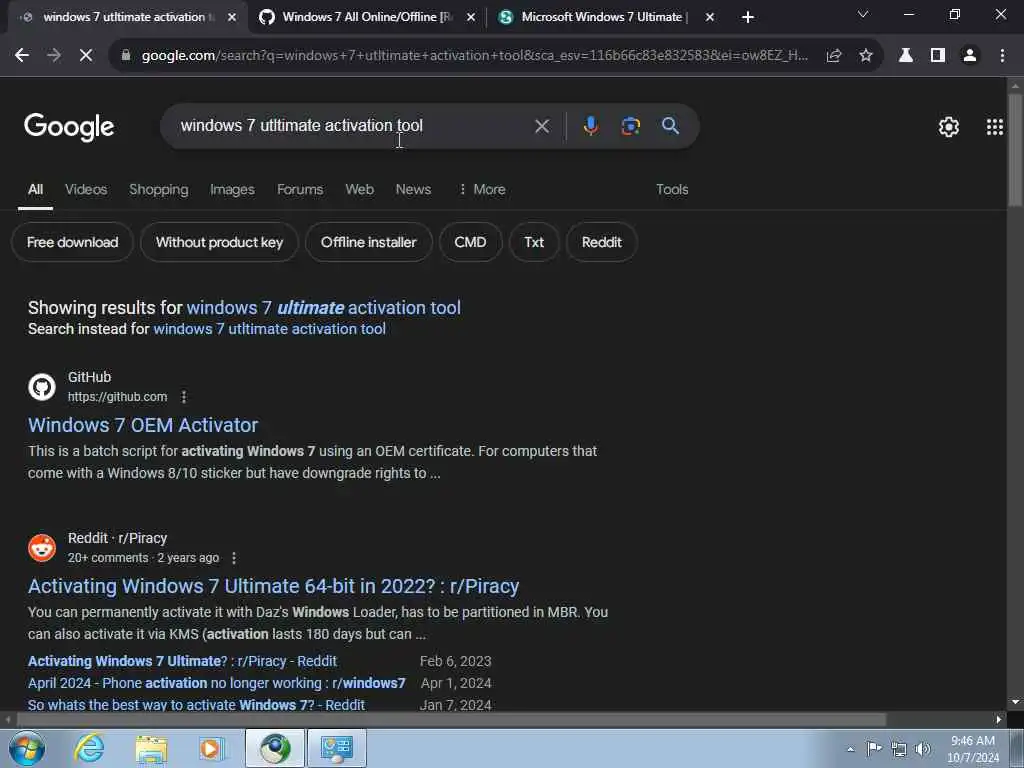
Task: Click the Reddit result favicon
Action: tap(42, 548)
